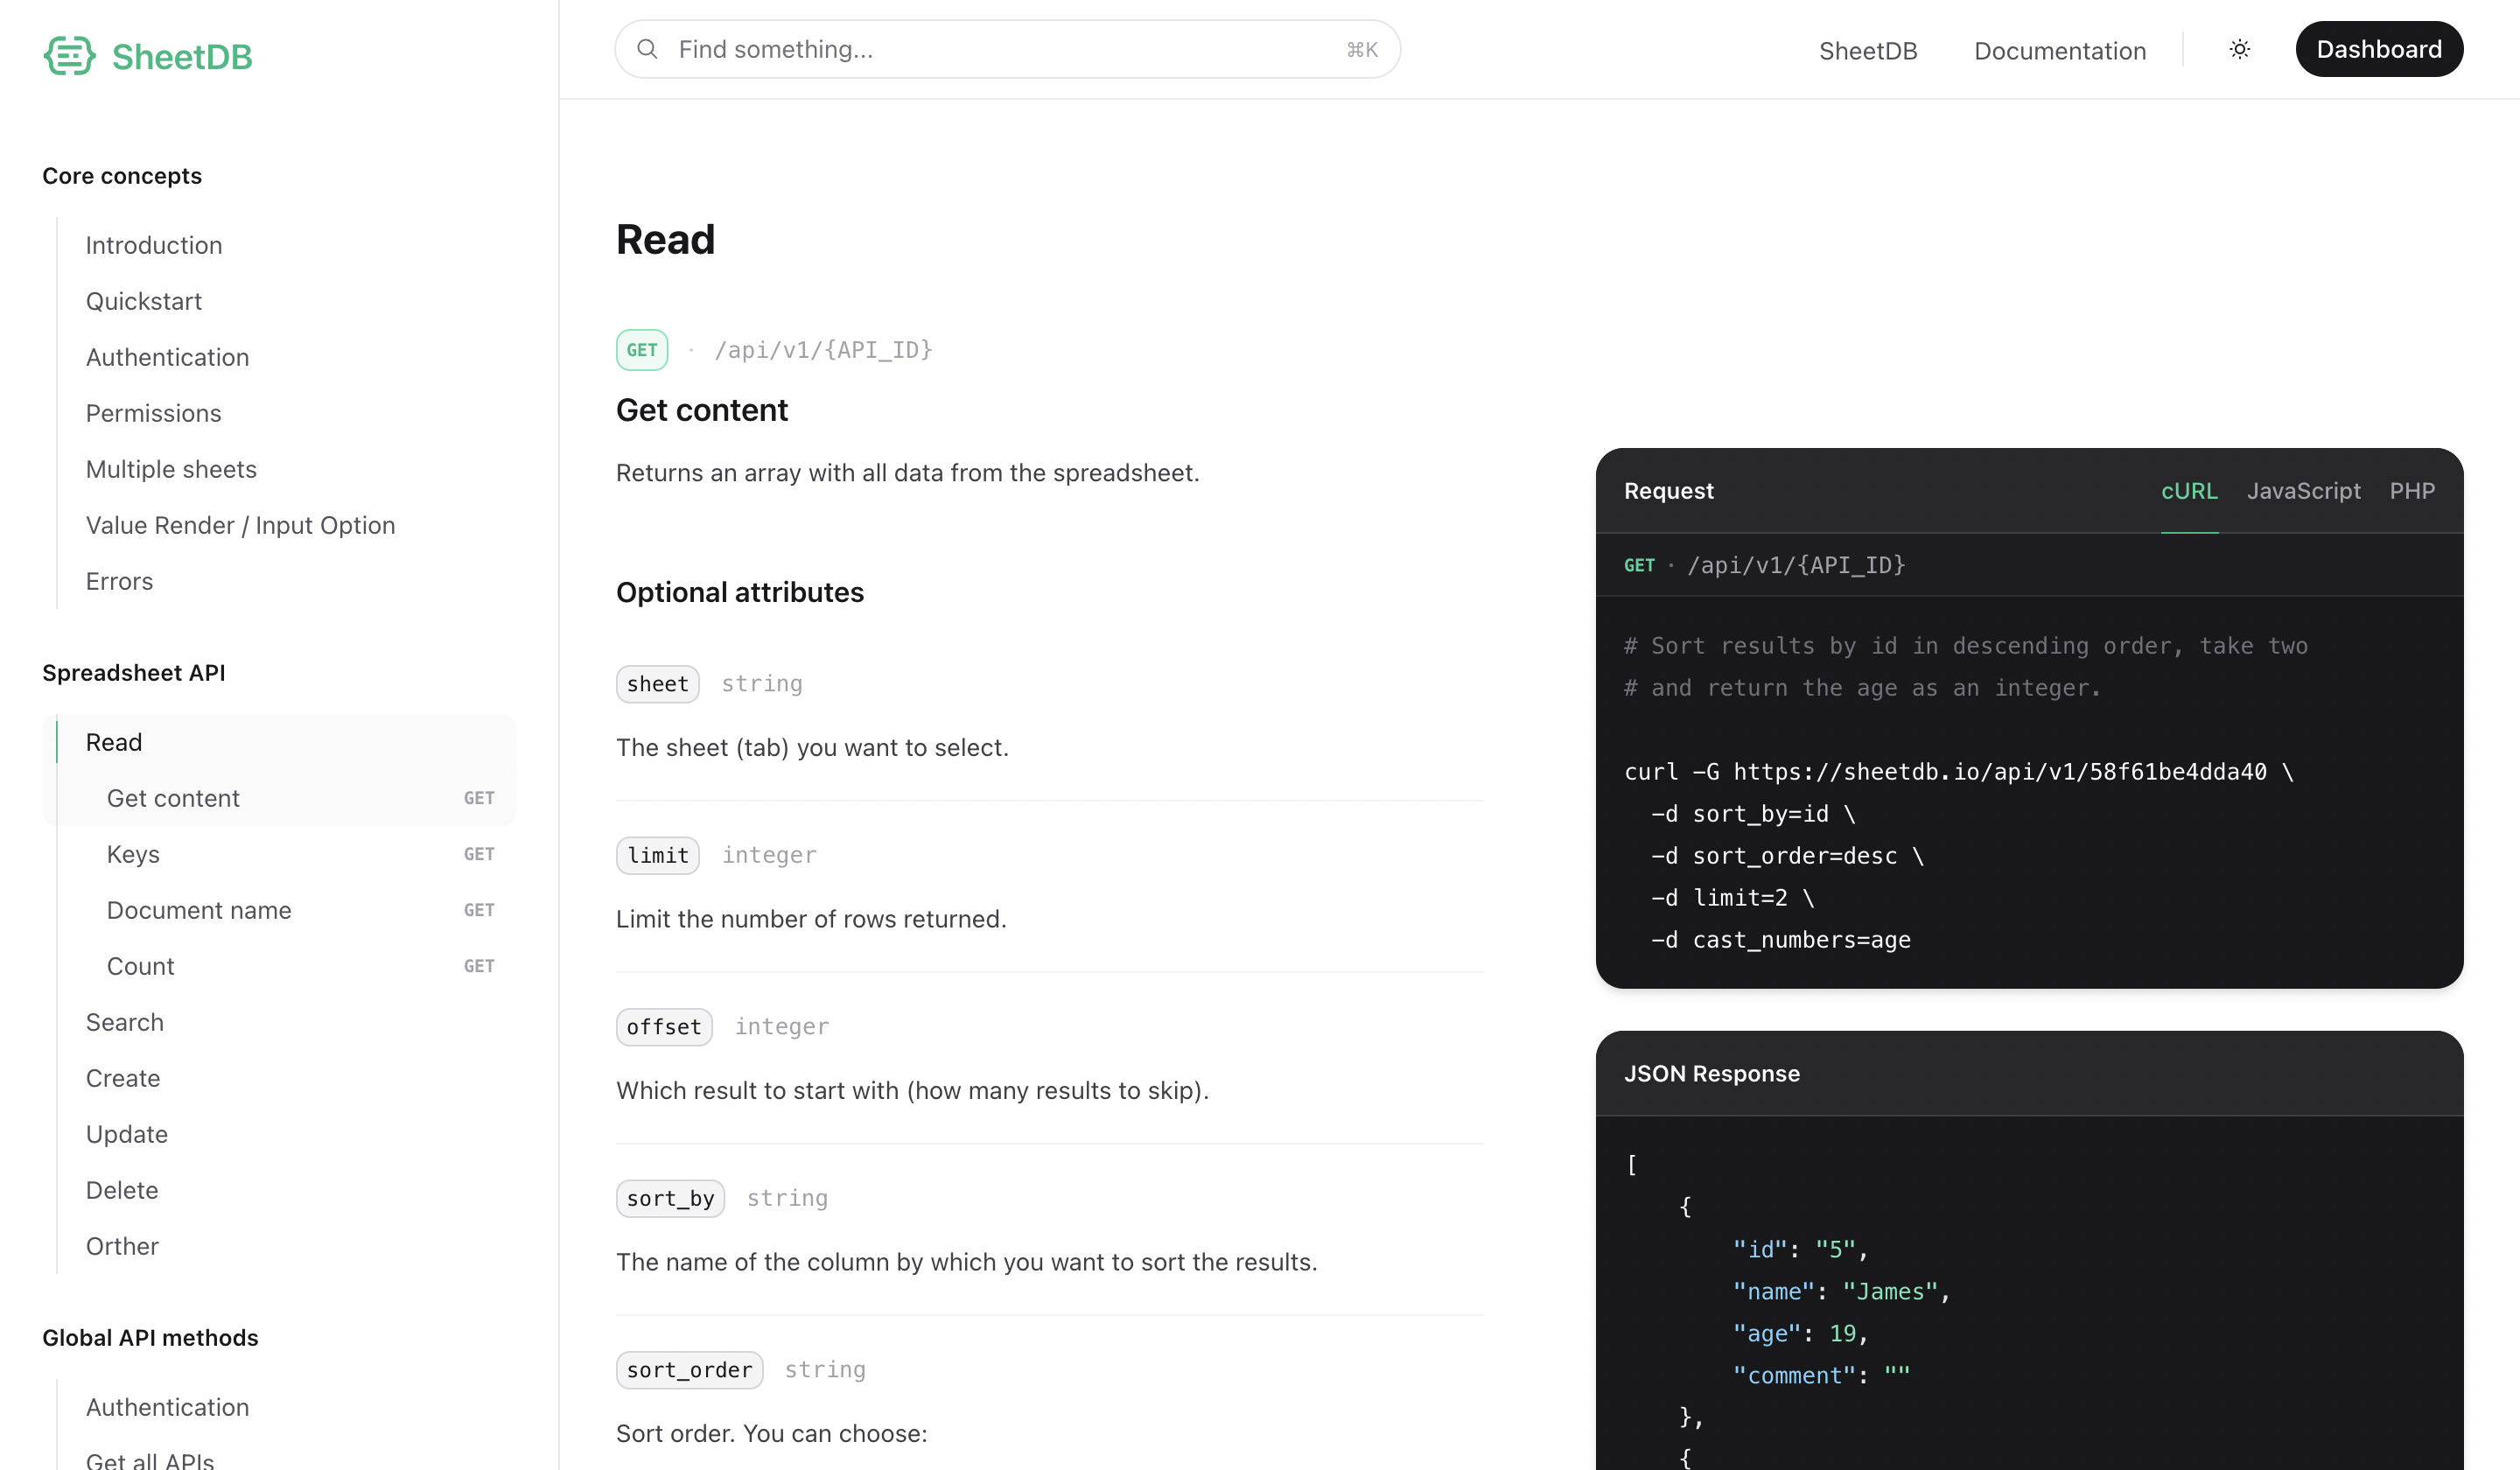Click the "name": "James" JSON line

(1841, 1291)
